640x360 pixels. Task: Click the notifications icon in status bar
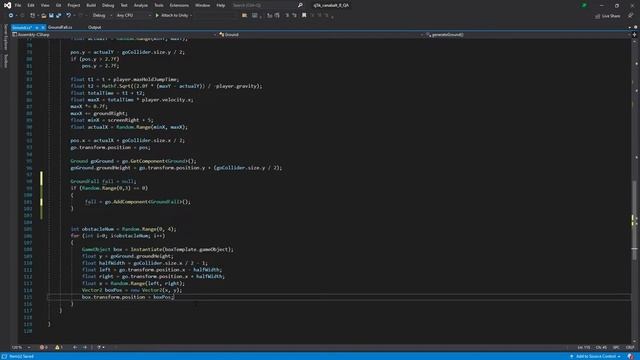click(631, 356)
